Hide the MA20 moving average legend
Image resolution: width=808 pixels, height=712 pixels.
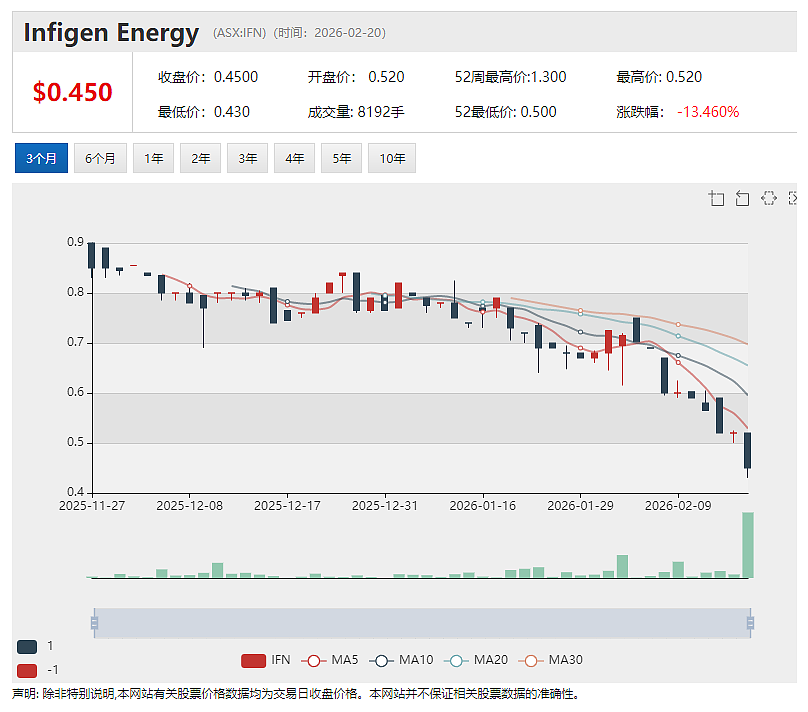tap(476, 660)
